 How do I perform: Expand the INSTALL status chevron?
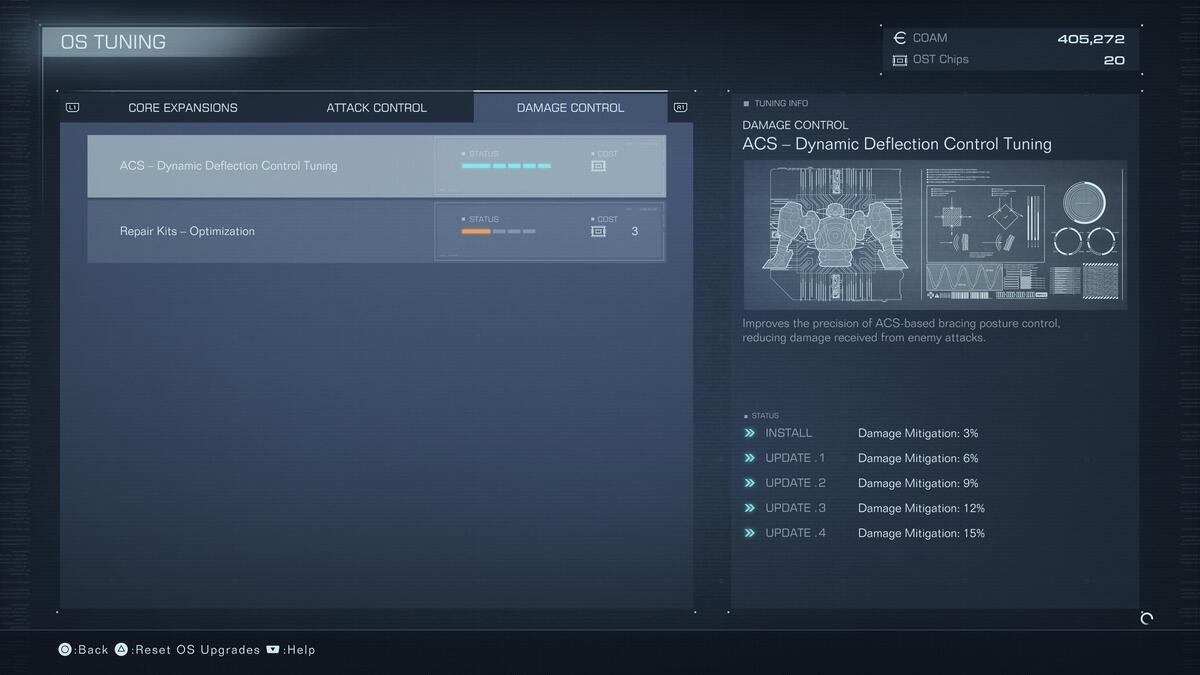[x=750, y=433]
